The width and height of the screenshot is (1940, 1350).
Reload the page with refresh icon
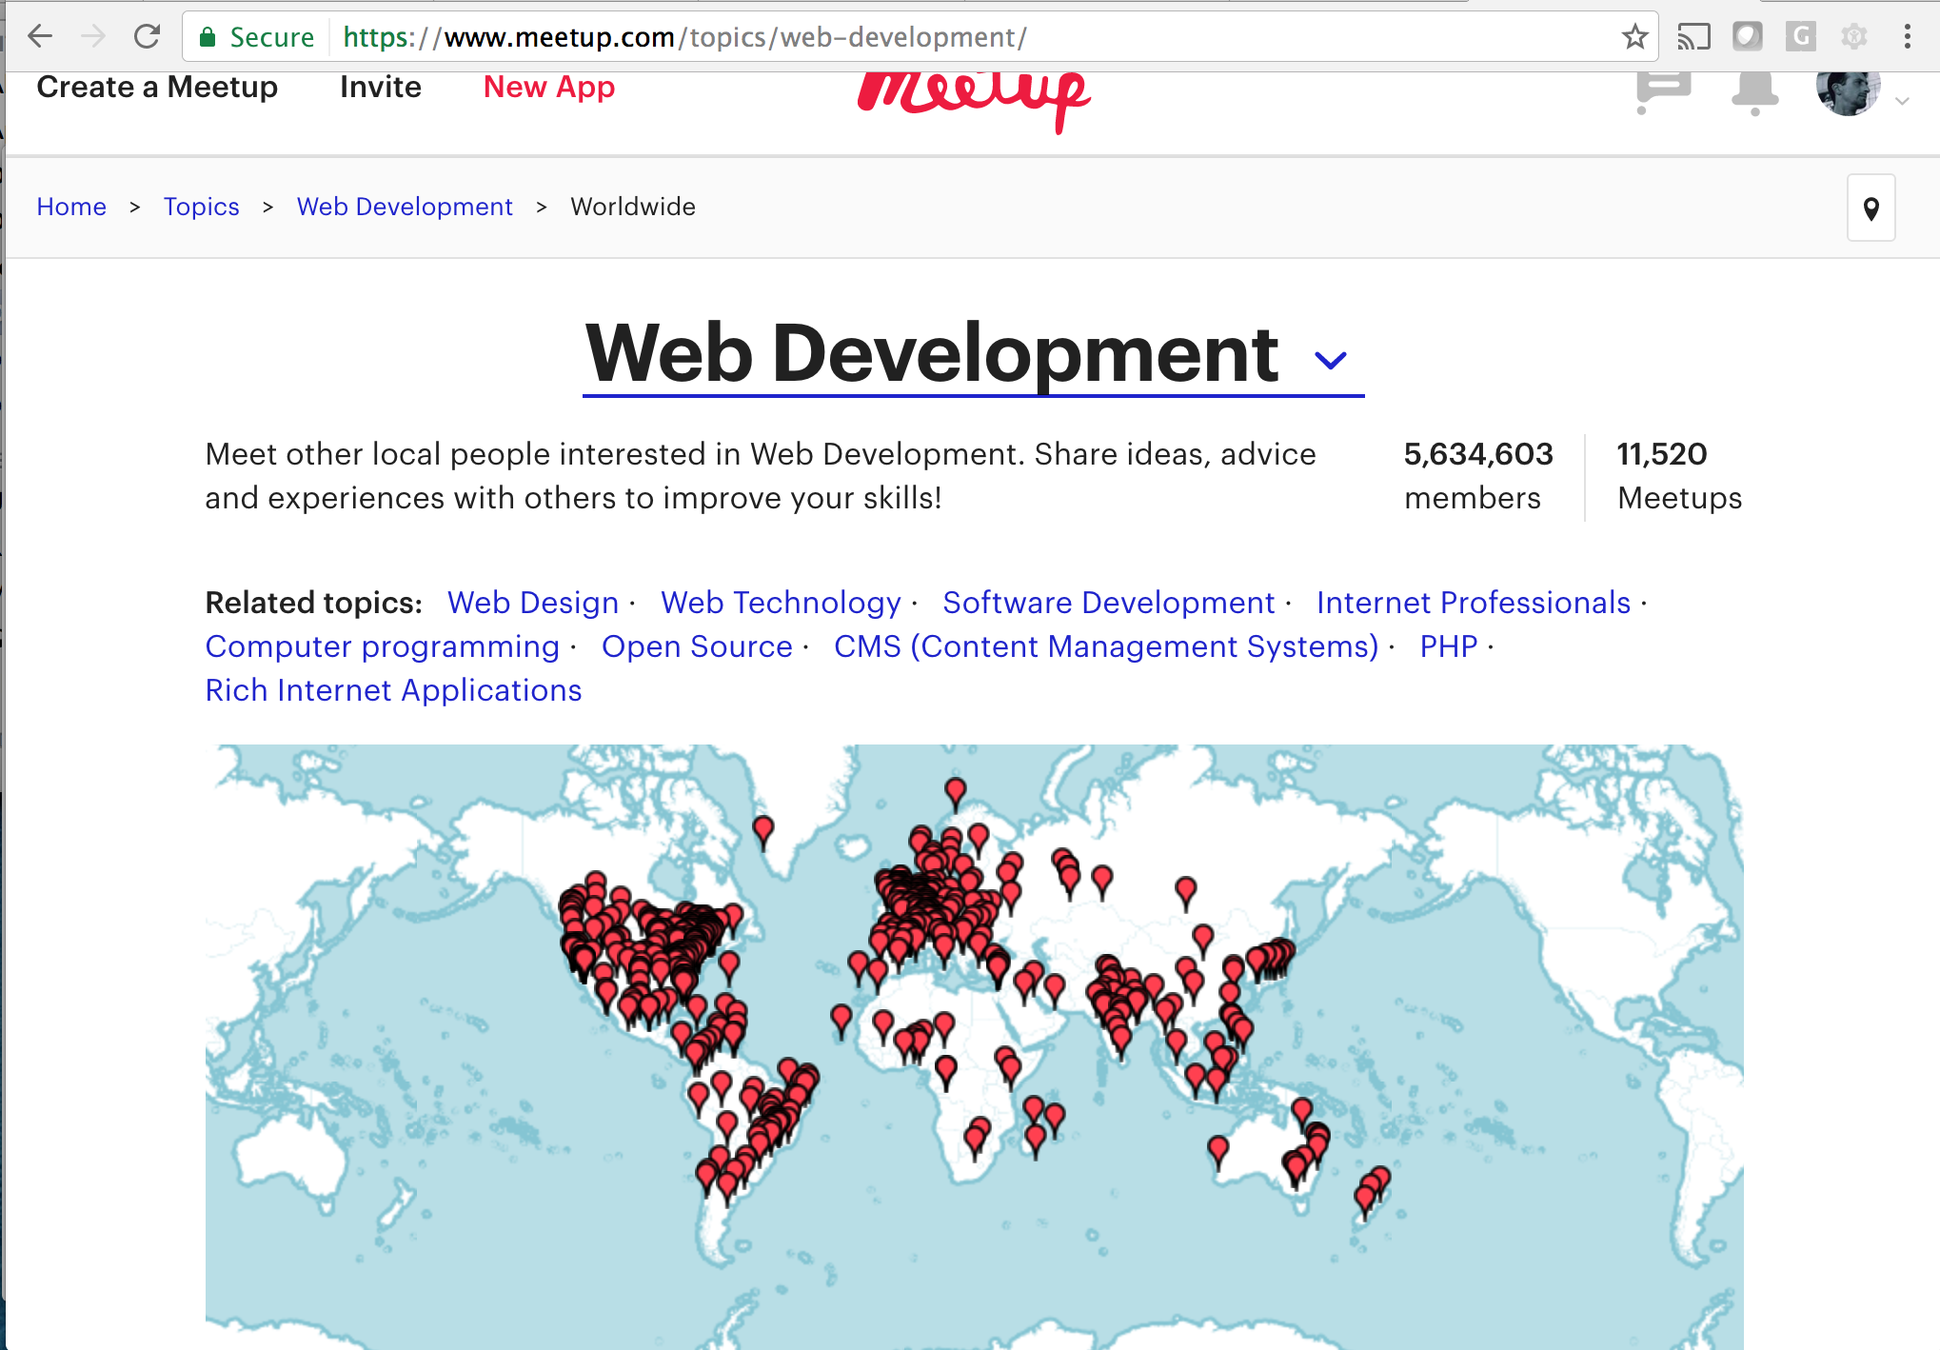point(147,37)
